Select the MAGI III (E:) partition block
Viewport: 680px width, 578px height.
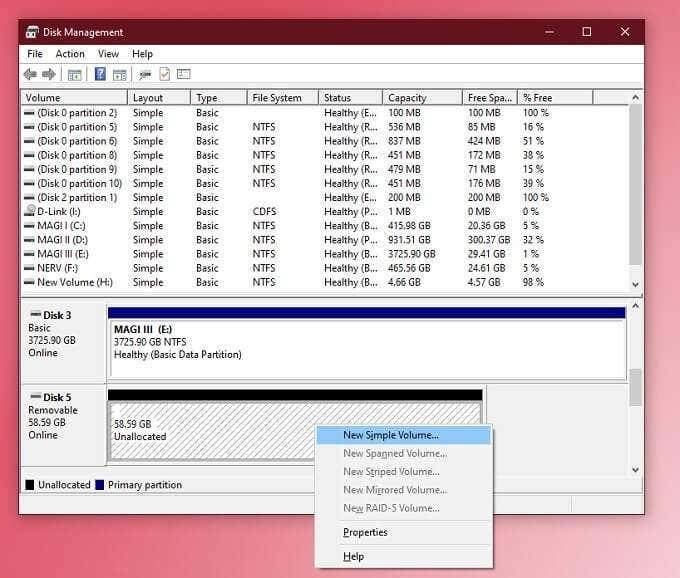click(367, 343)
